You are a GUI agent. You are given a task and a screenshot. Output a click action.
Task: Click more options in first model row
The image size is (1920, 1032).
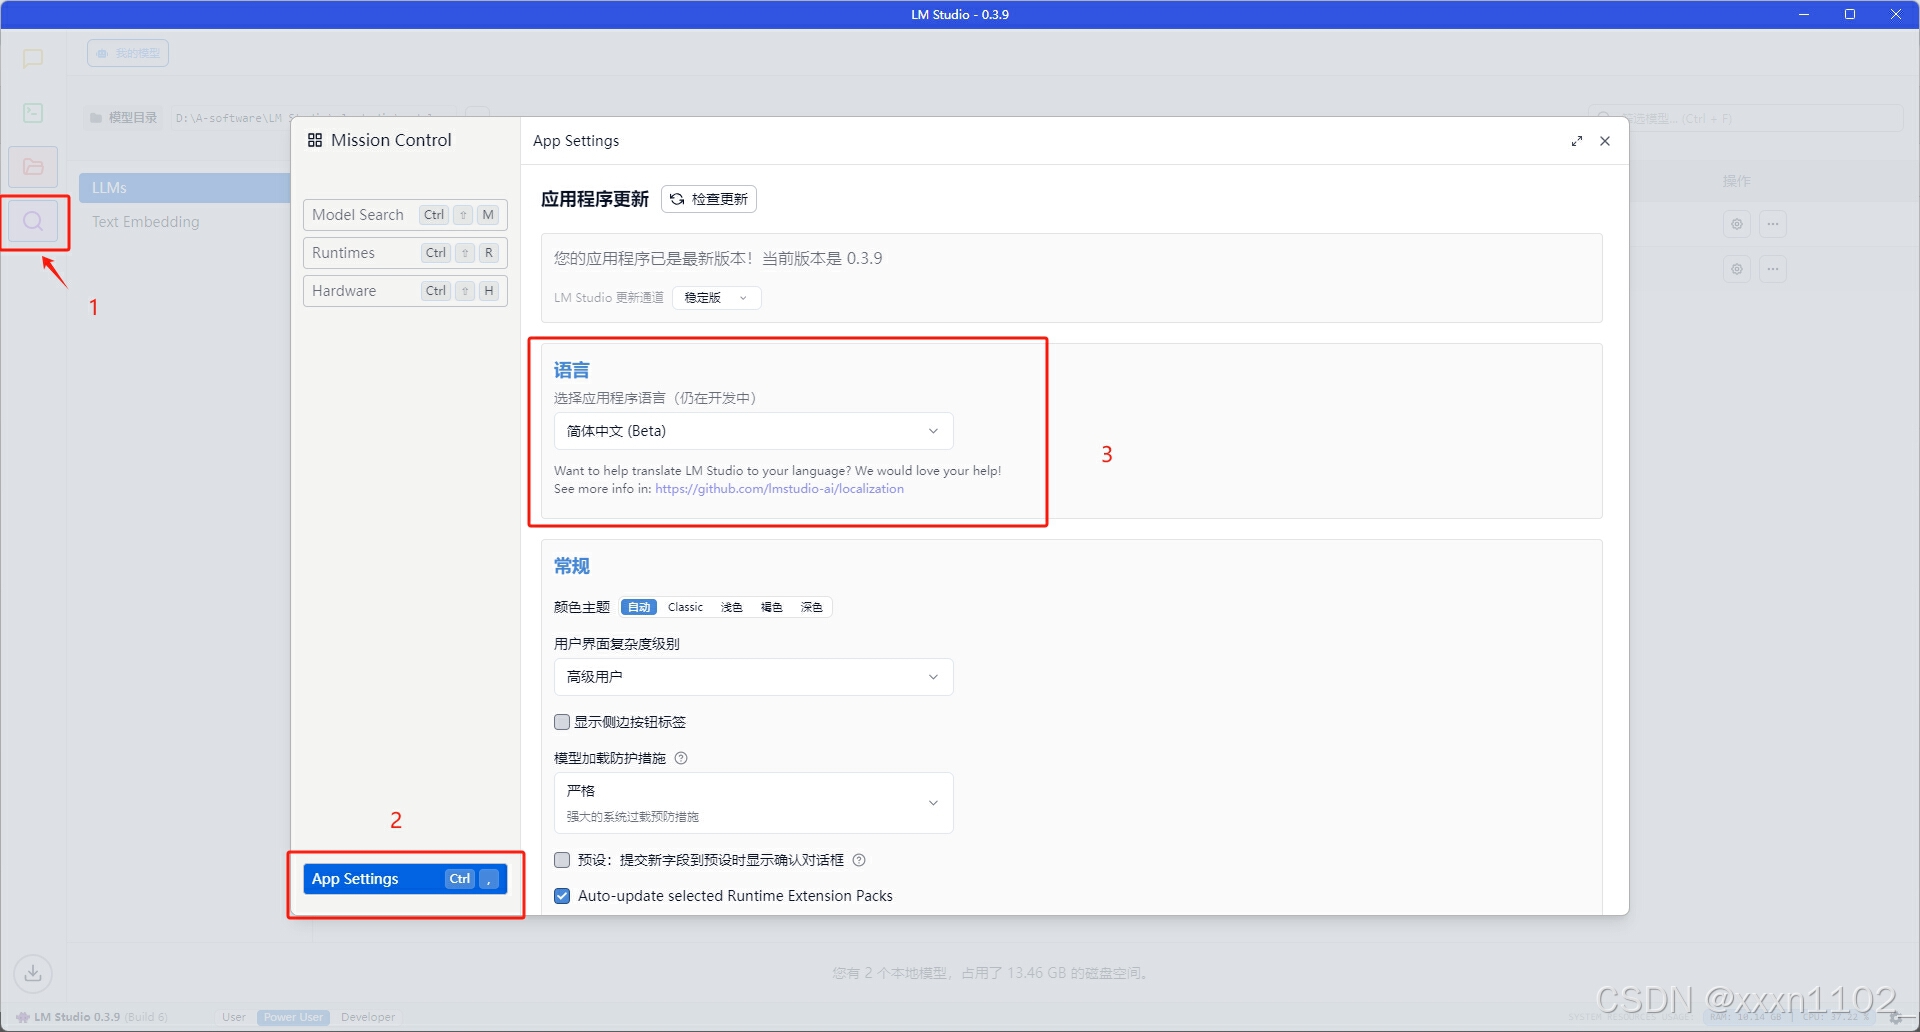[x=1773, y=224]
